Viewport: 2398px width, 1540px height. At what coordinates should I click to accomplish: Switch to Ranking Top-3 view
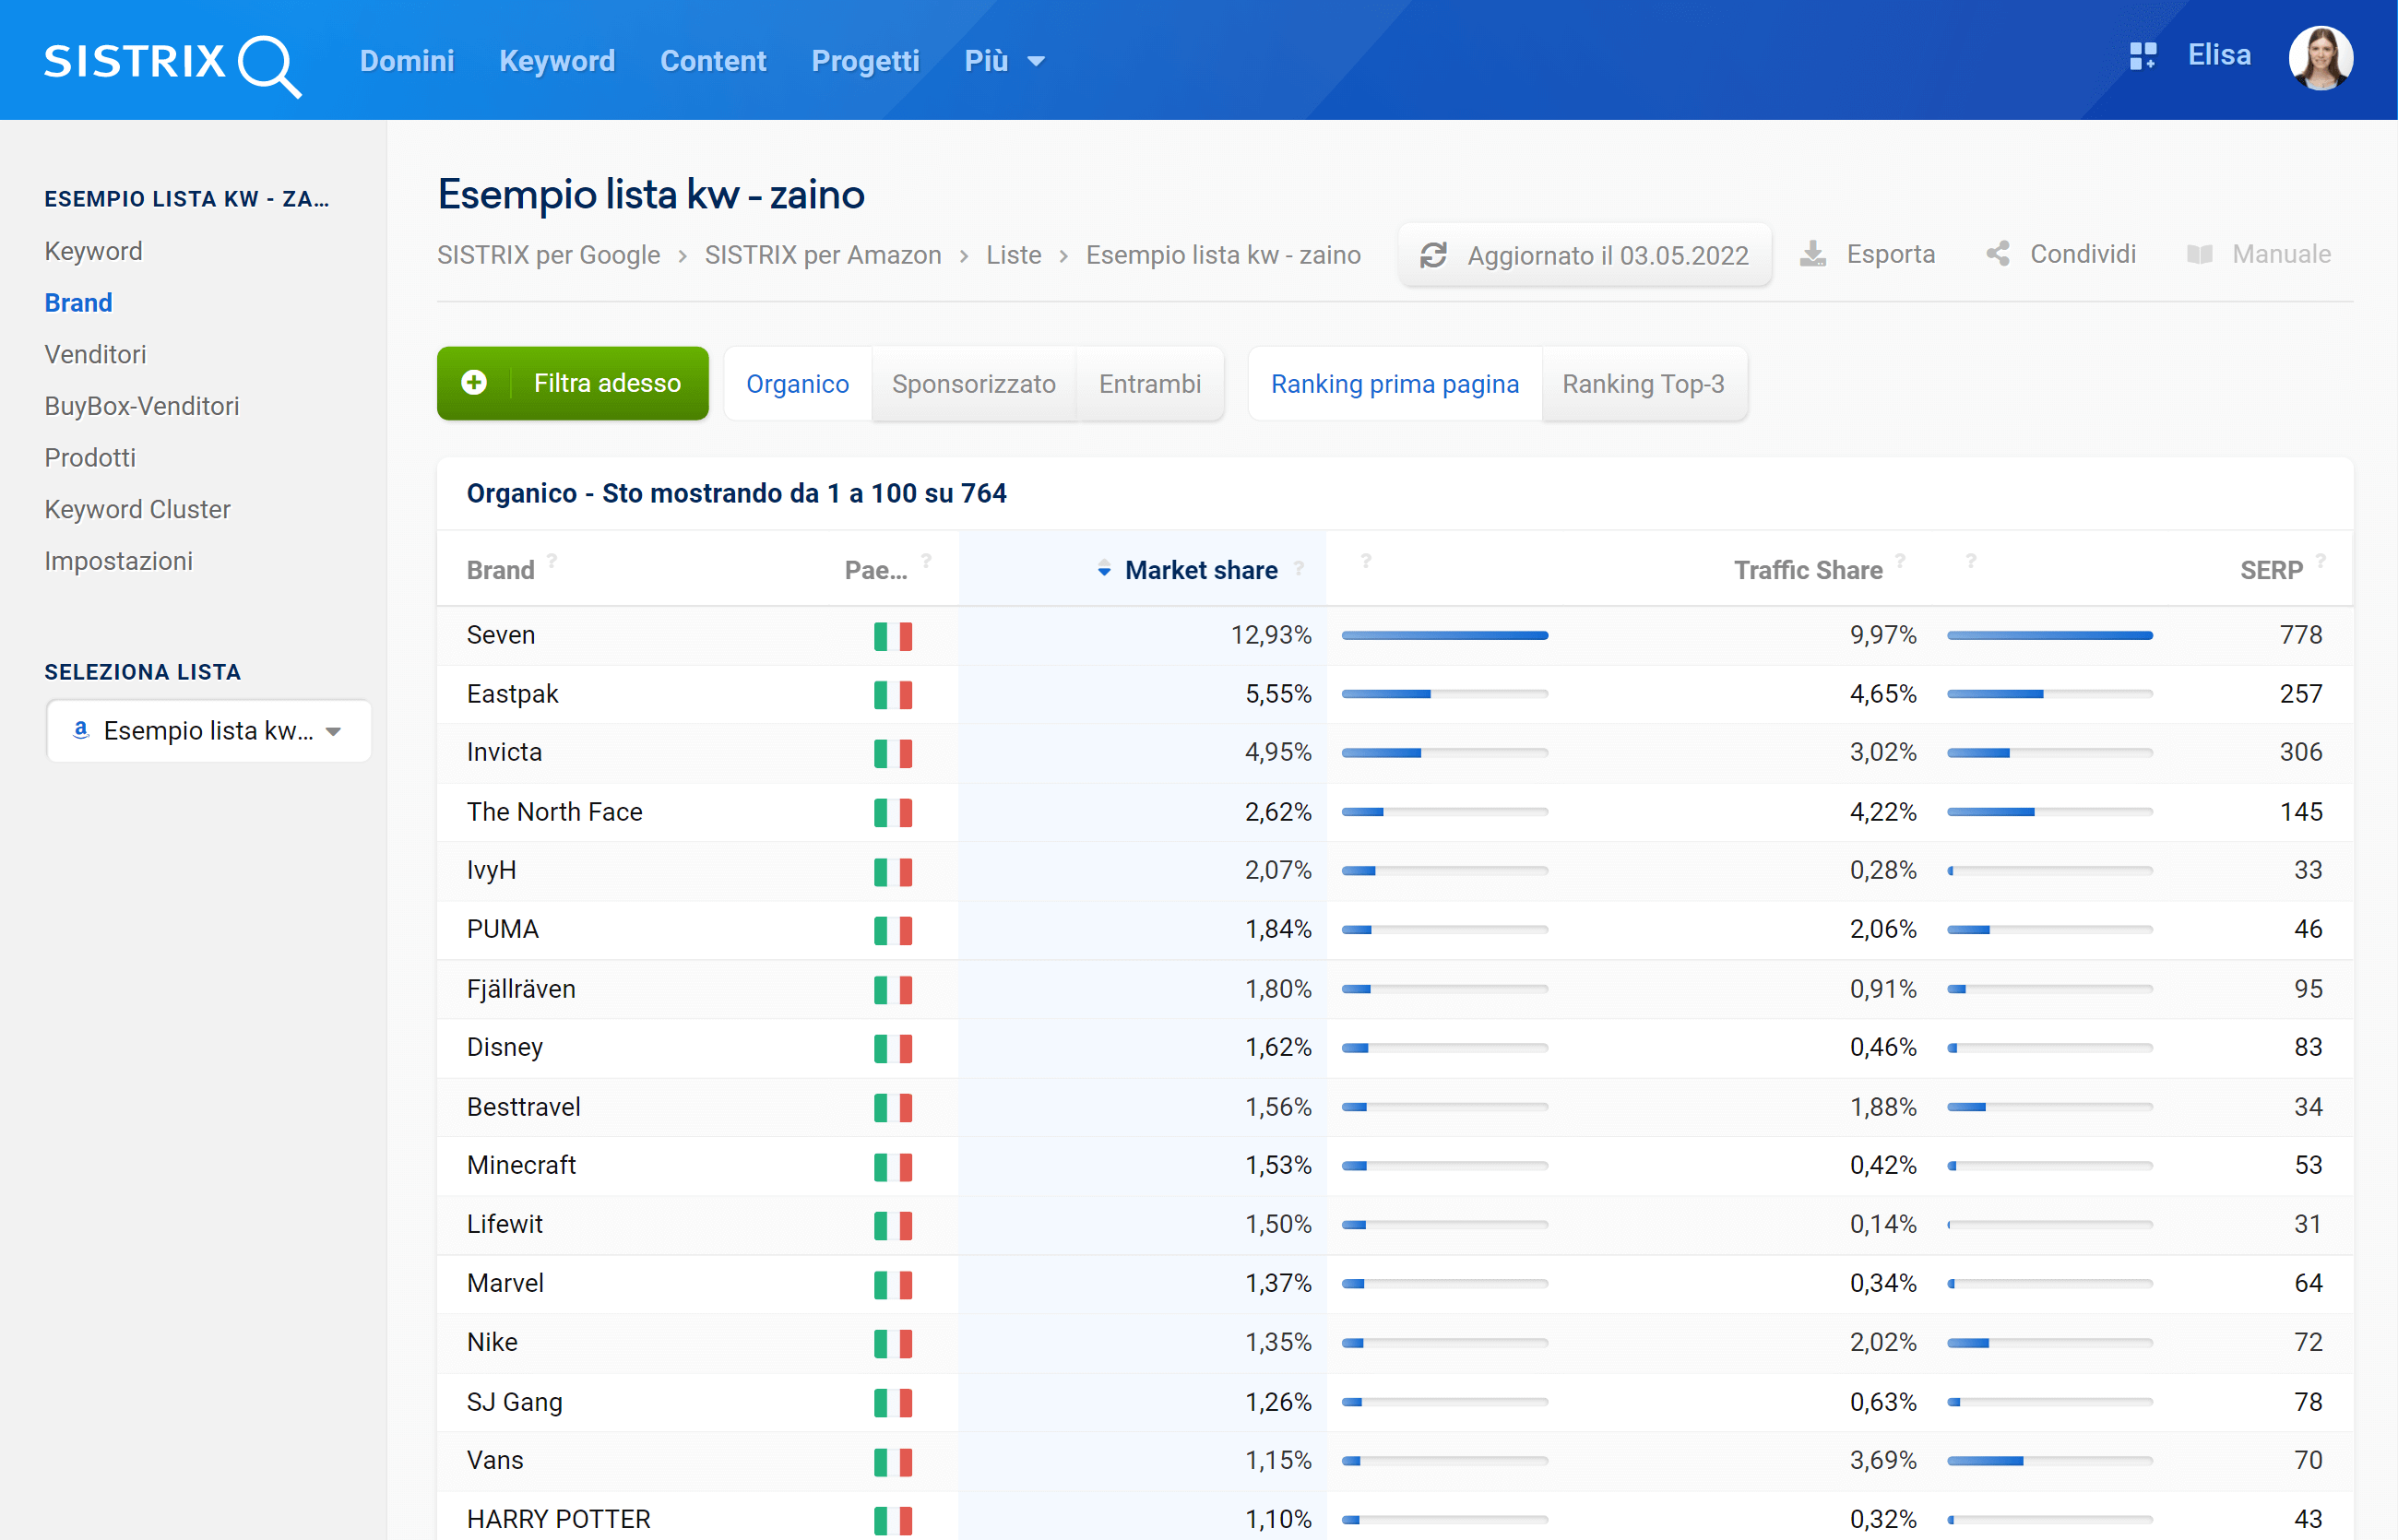coord(1643,383)
